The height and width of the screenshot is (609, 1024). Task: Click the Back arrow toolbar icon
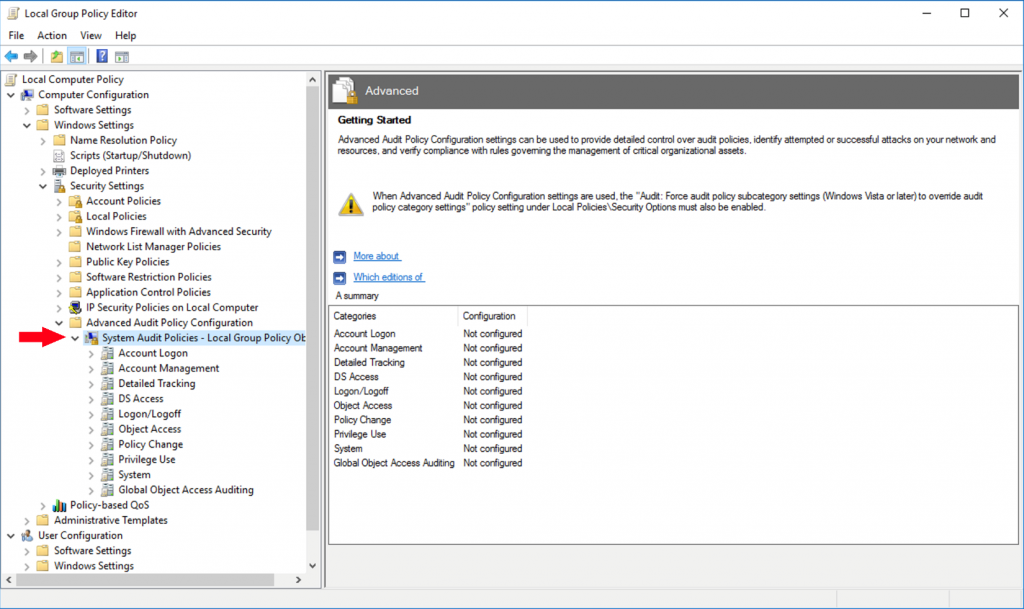tap(11, 56)
